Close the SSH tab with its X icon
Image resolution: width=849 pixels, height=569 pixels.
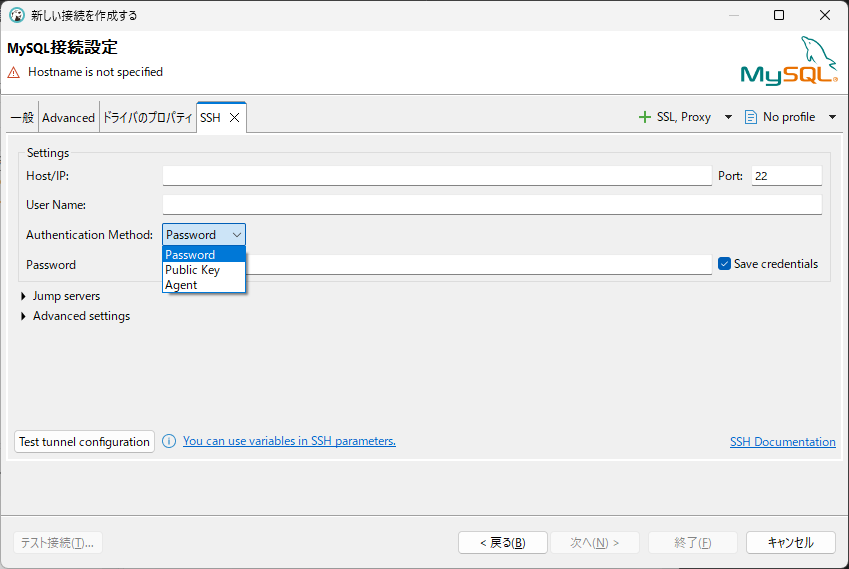point(234,117)
